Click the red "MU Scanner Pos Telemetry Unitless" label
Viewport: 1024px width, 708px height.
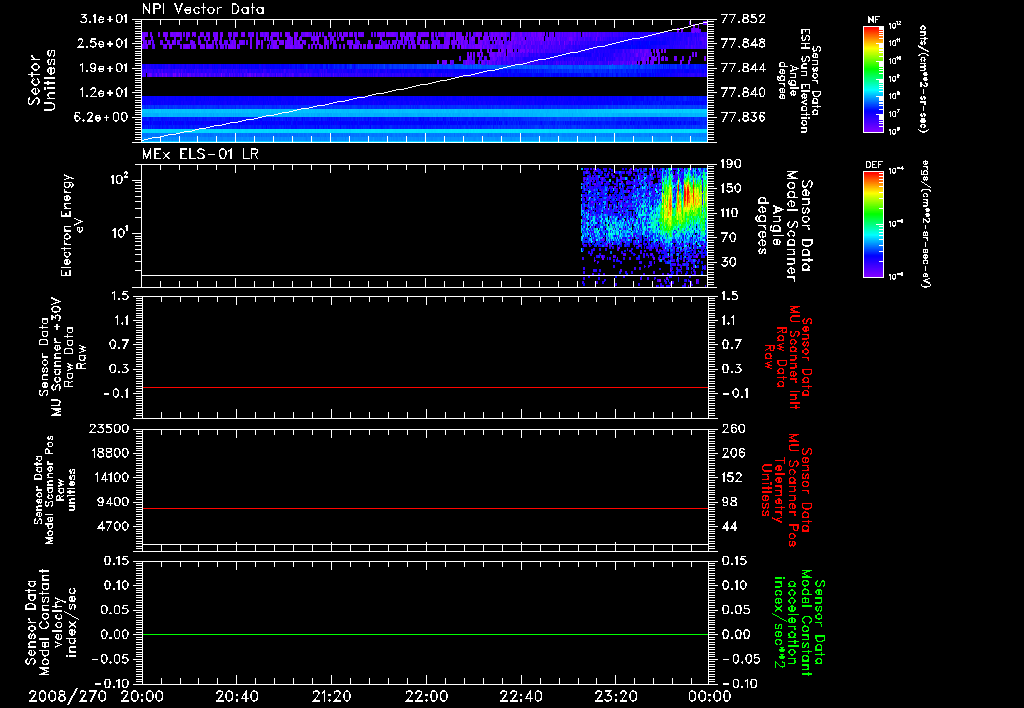[787, 490]
